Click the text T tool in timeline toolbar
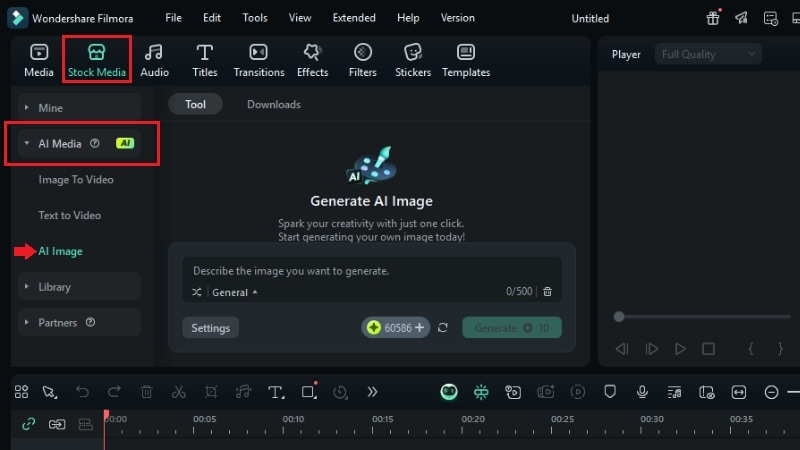The width and height of the screenshot is (800, 450). 276,392
